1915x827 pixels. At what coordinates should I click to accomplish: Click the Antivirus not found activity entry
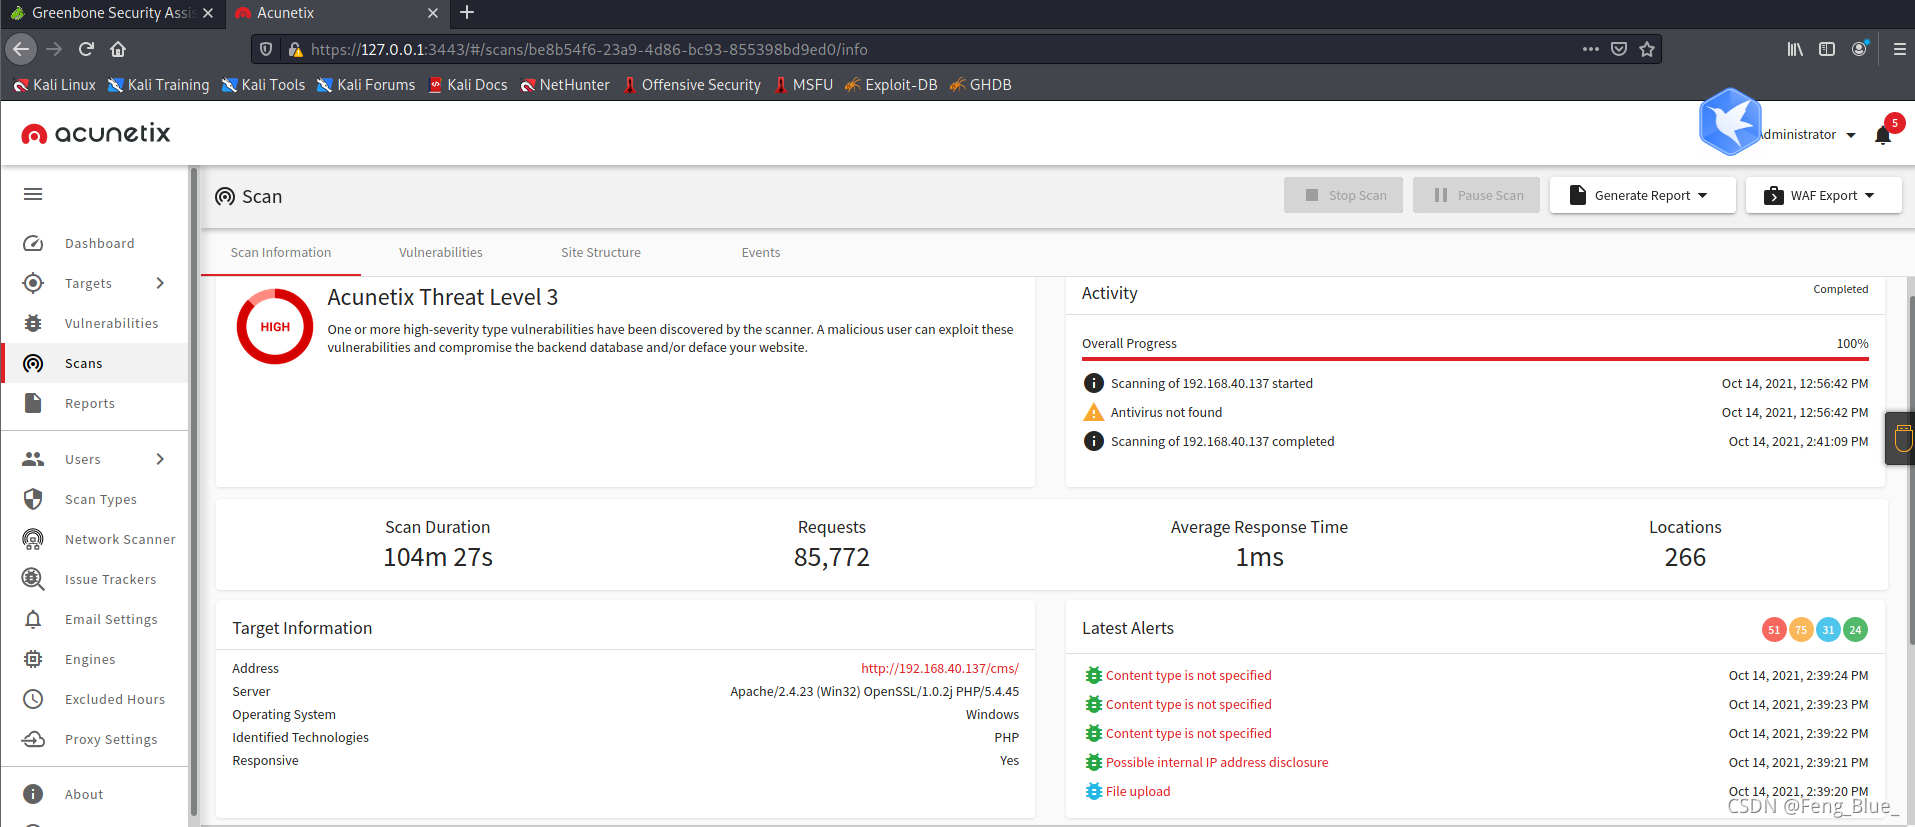pos(1166,412)
